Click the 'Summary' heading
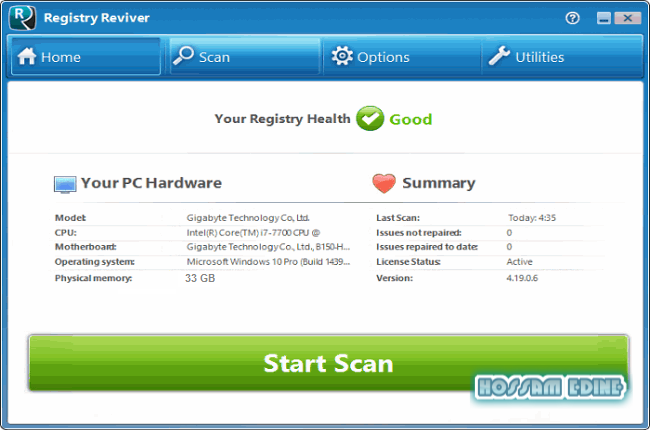650x430 pixels. point(439,183)
